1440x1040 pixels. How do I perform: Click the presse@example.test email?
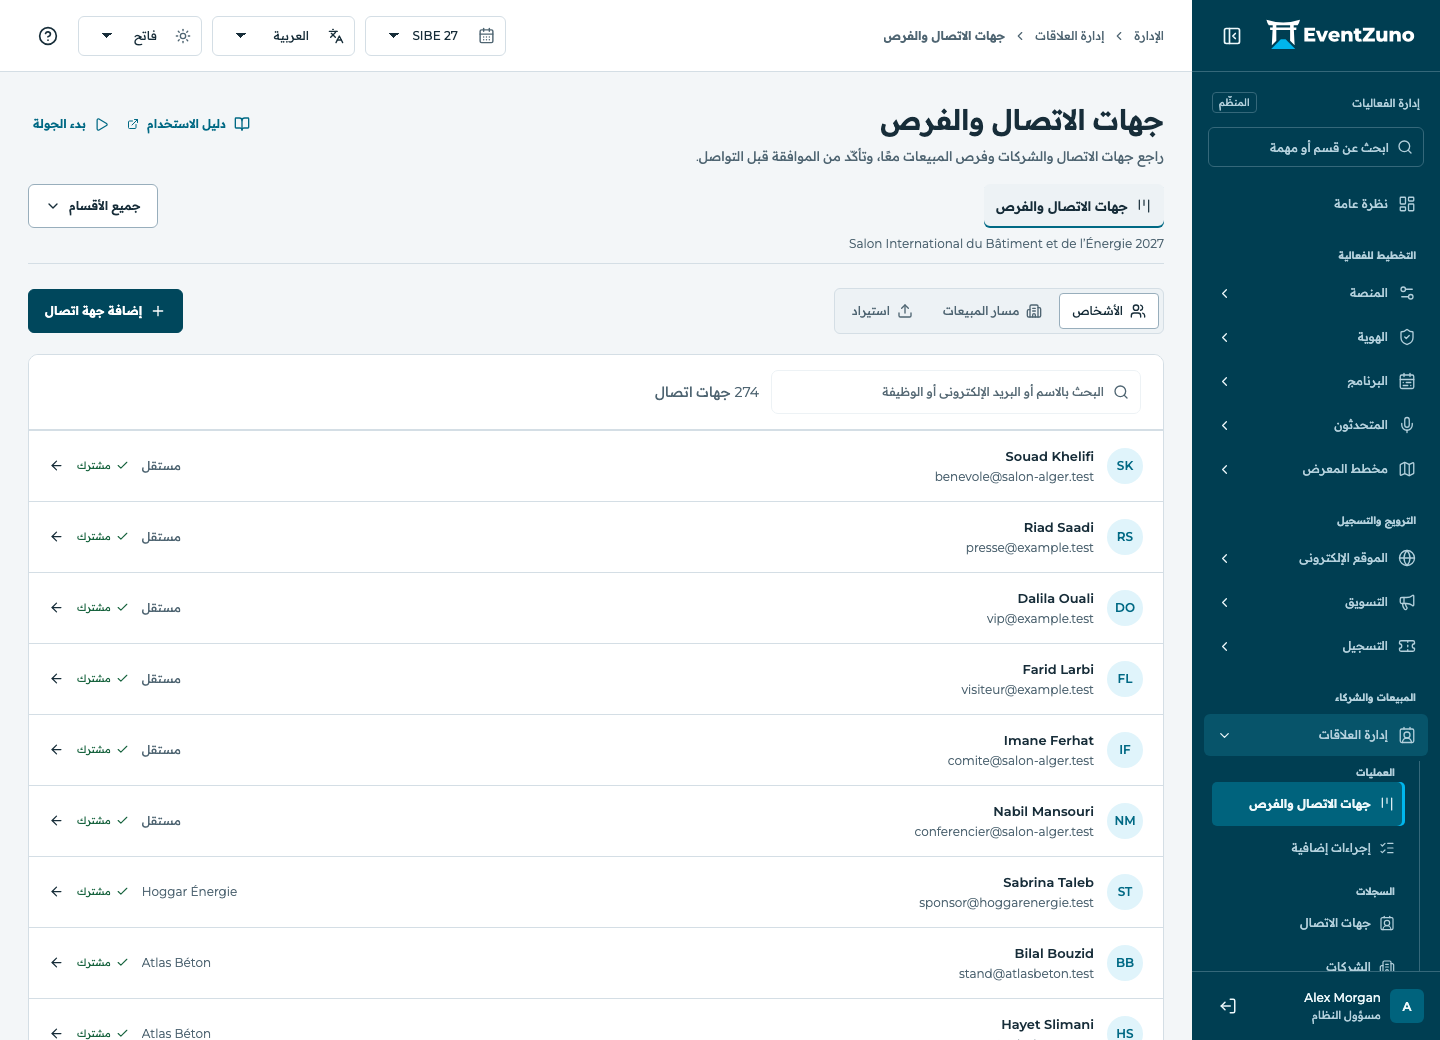[x=1030, y=548]
